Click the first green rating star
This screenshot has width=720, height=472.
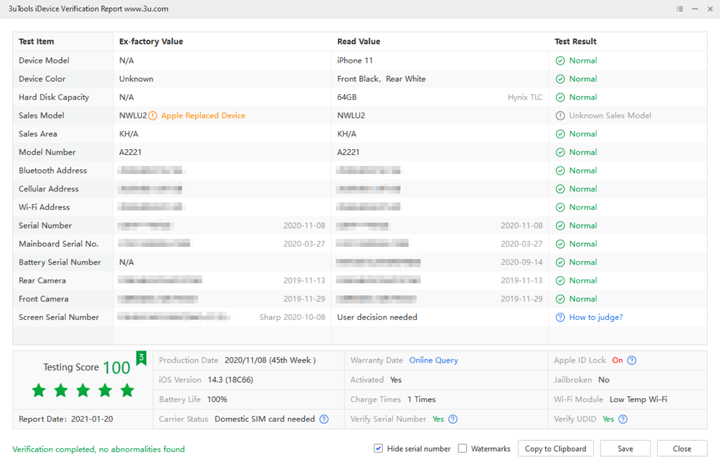pyautogui.click(x=39, y=391)
